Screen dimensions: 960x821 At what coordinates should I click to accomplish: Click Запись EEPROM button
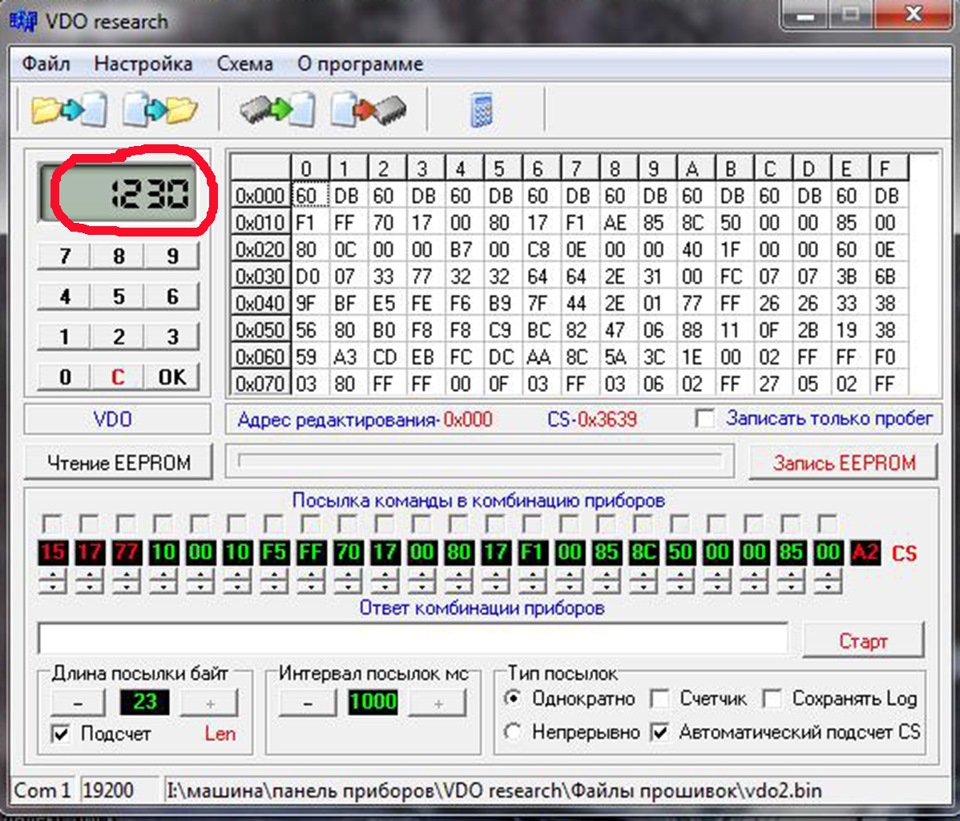tap(844, 462)
